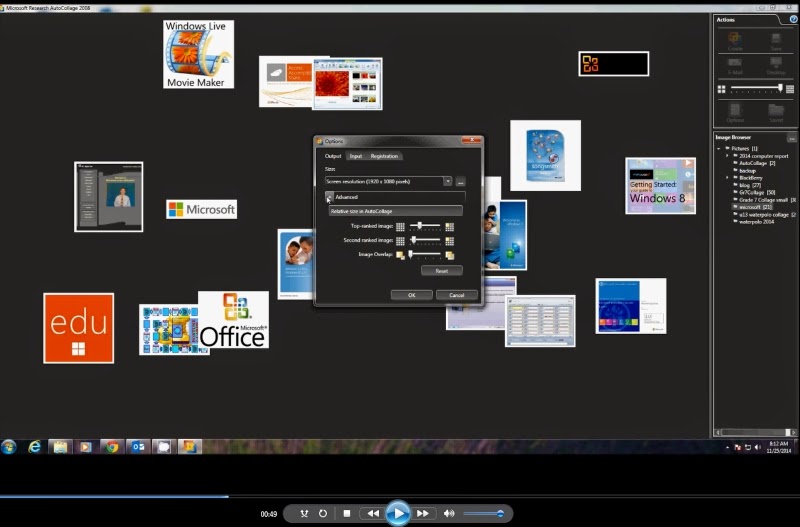Screen dimensions: 800x527
Task: Click Image Browser ellipsis browse button
Action: [791, 138]
